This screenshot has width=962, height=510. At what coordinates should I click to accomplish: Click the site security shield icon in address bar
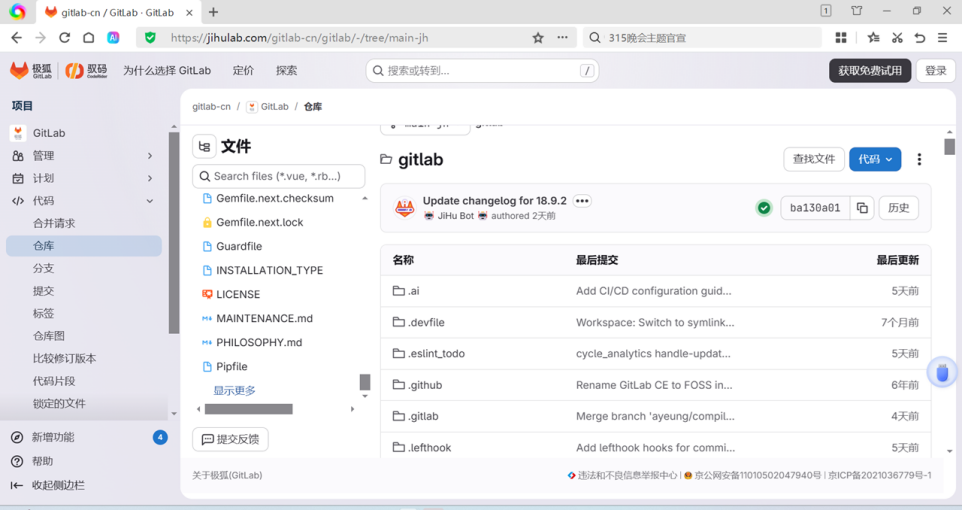150,38
